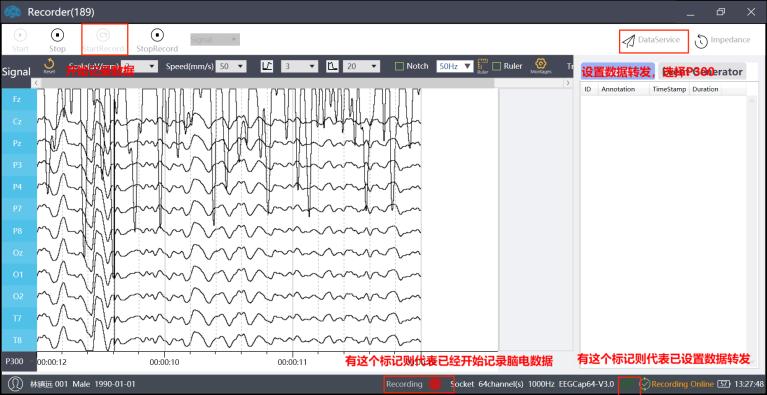Click the high-pass filter icon

coord(267,66)
